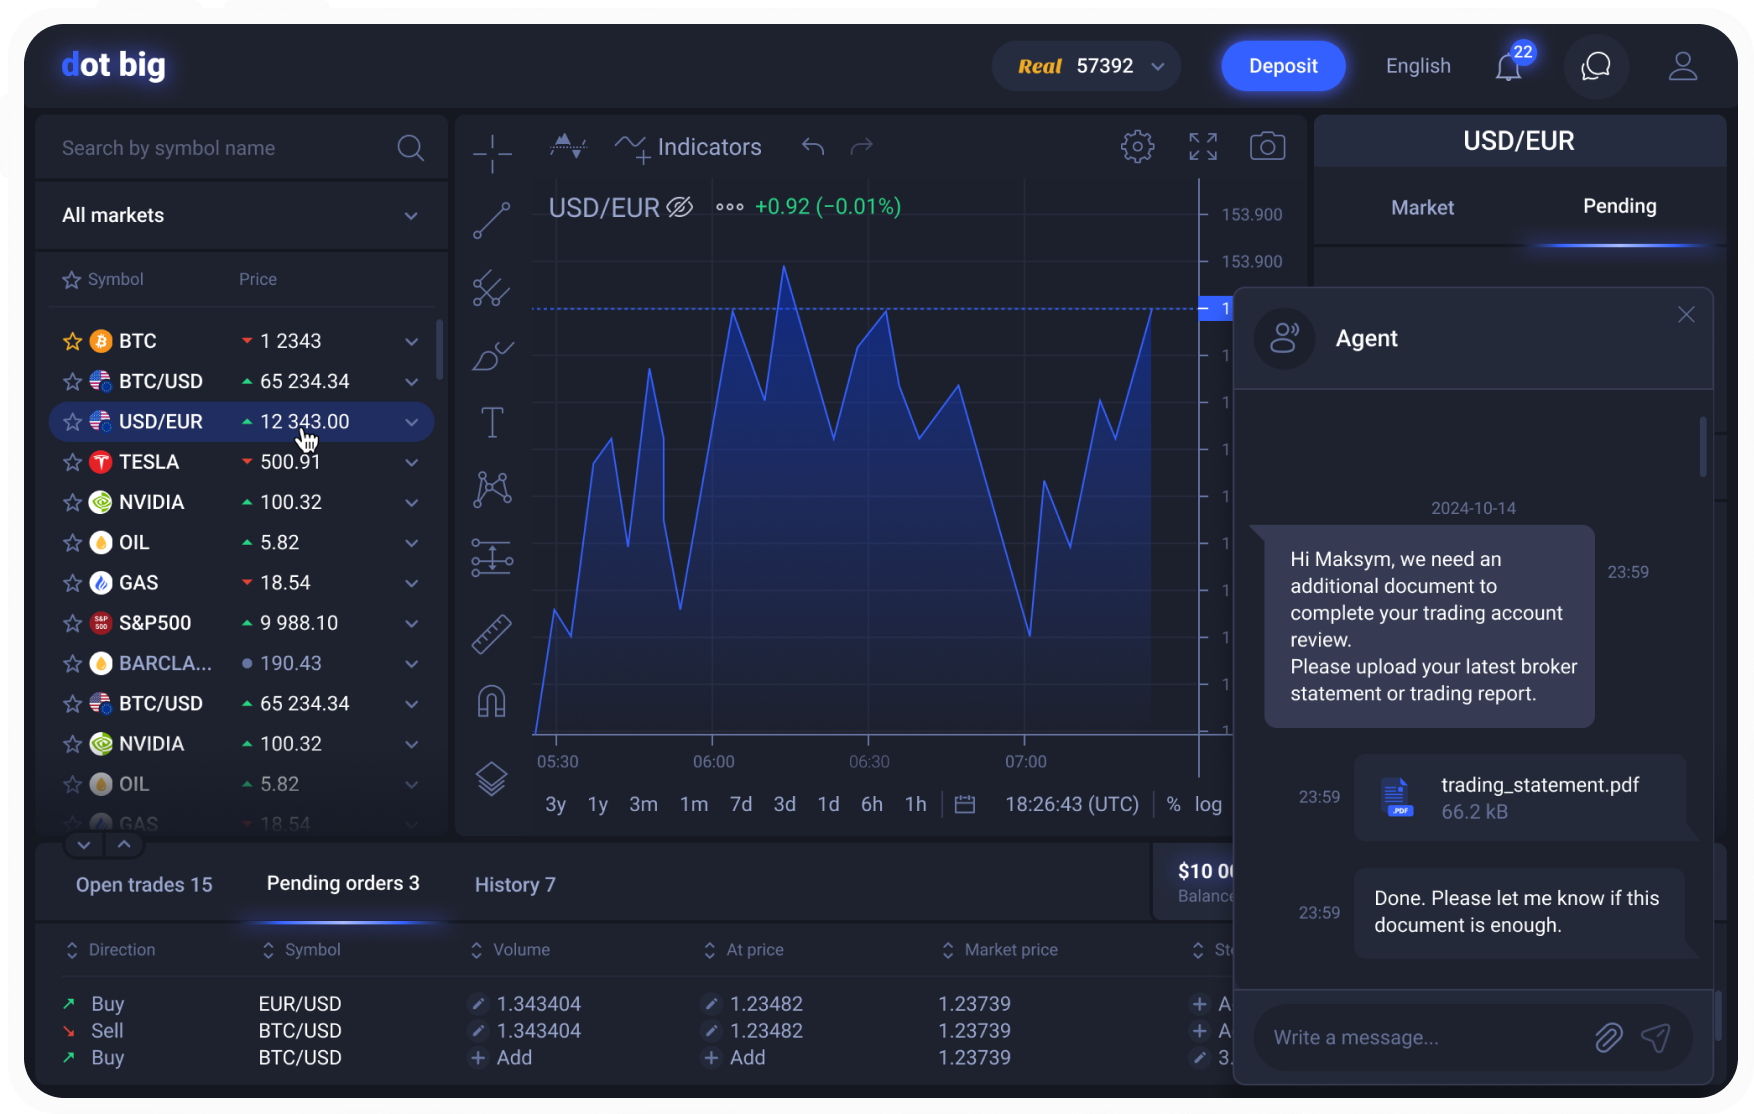Viewport: 1754px width, 1114px height.
Task: Click the paperclip attach file icon
Action: (x=1608, y=1038)
